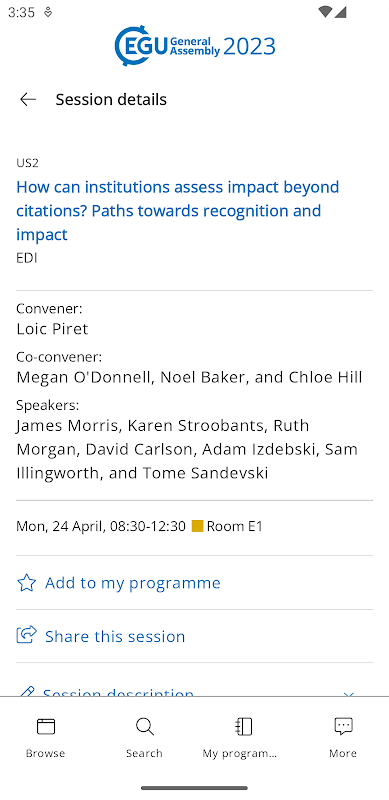Select the Search tab label

point(144,753)
